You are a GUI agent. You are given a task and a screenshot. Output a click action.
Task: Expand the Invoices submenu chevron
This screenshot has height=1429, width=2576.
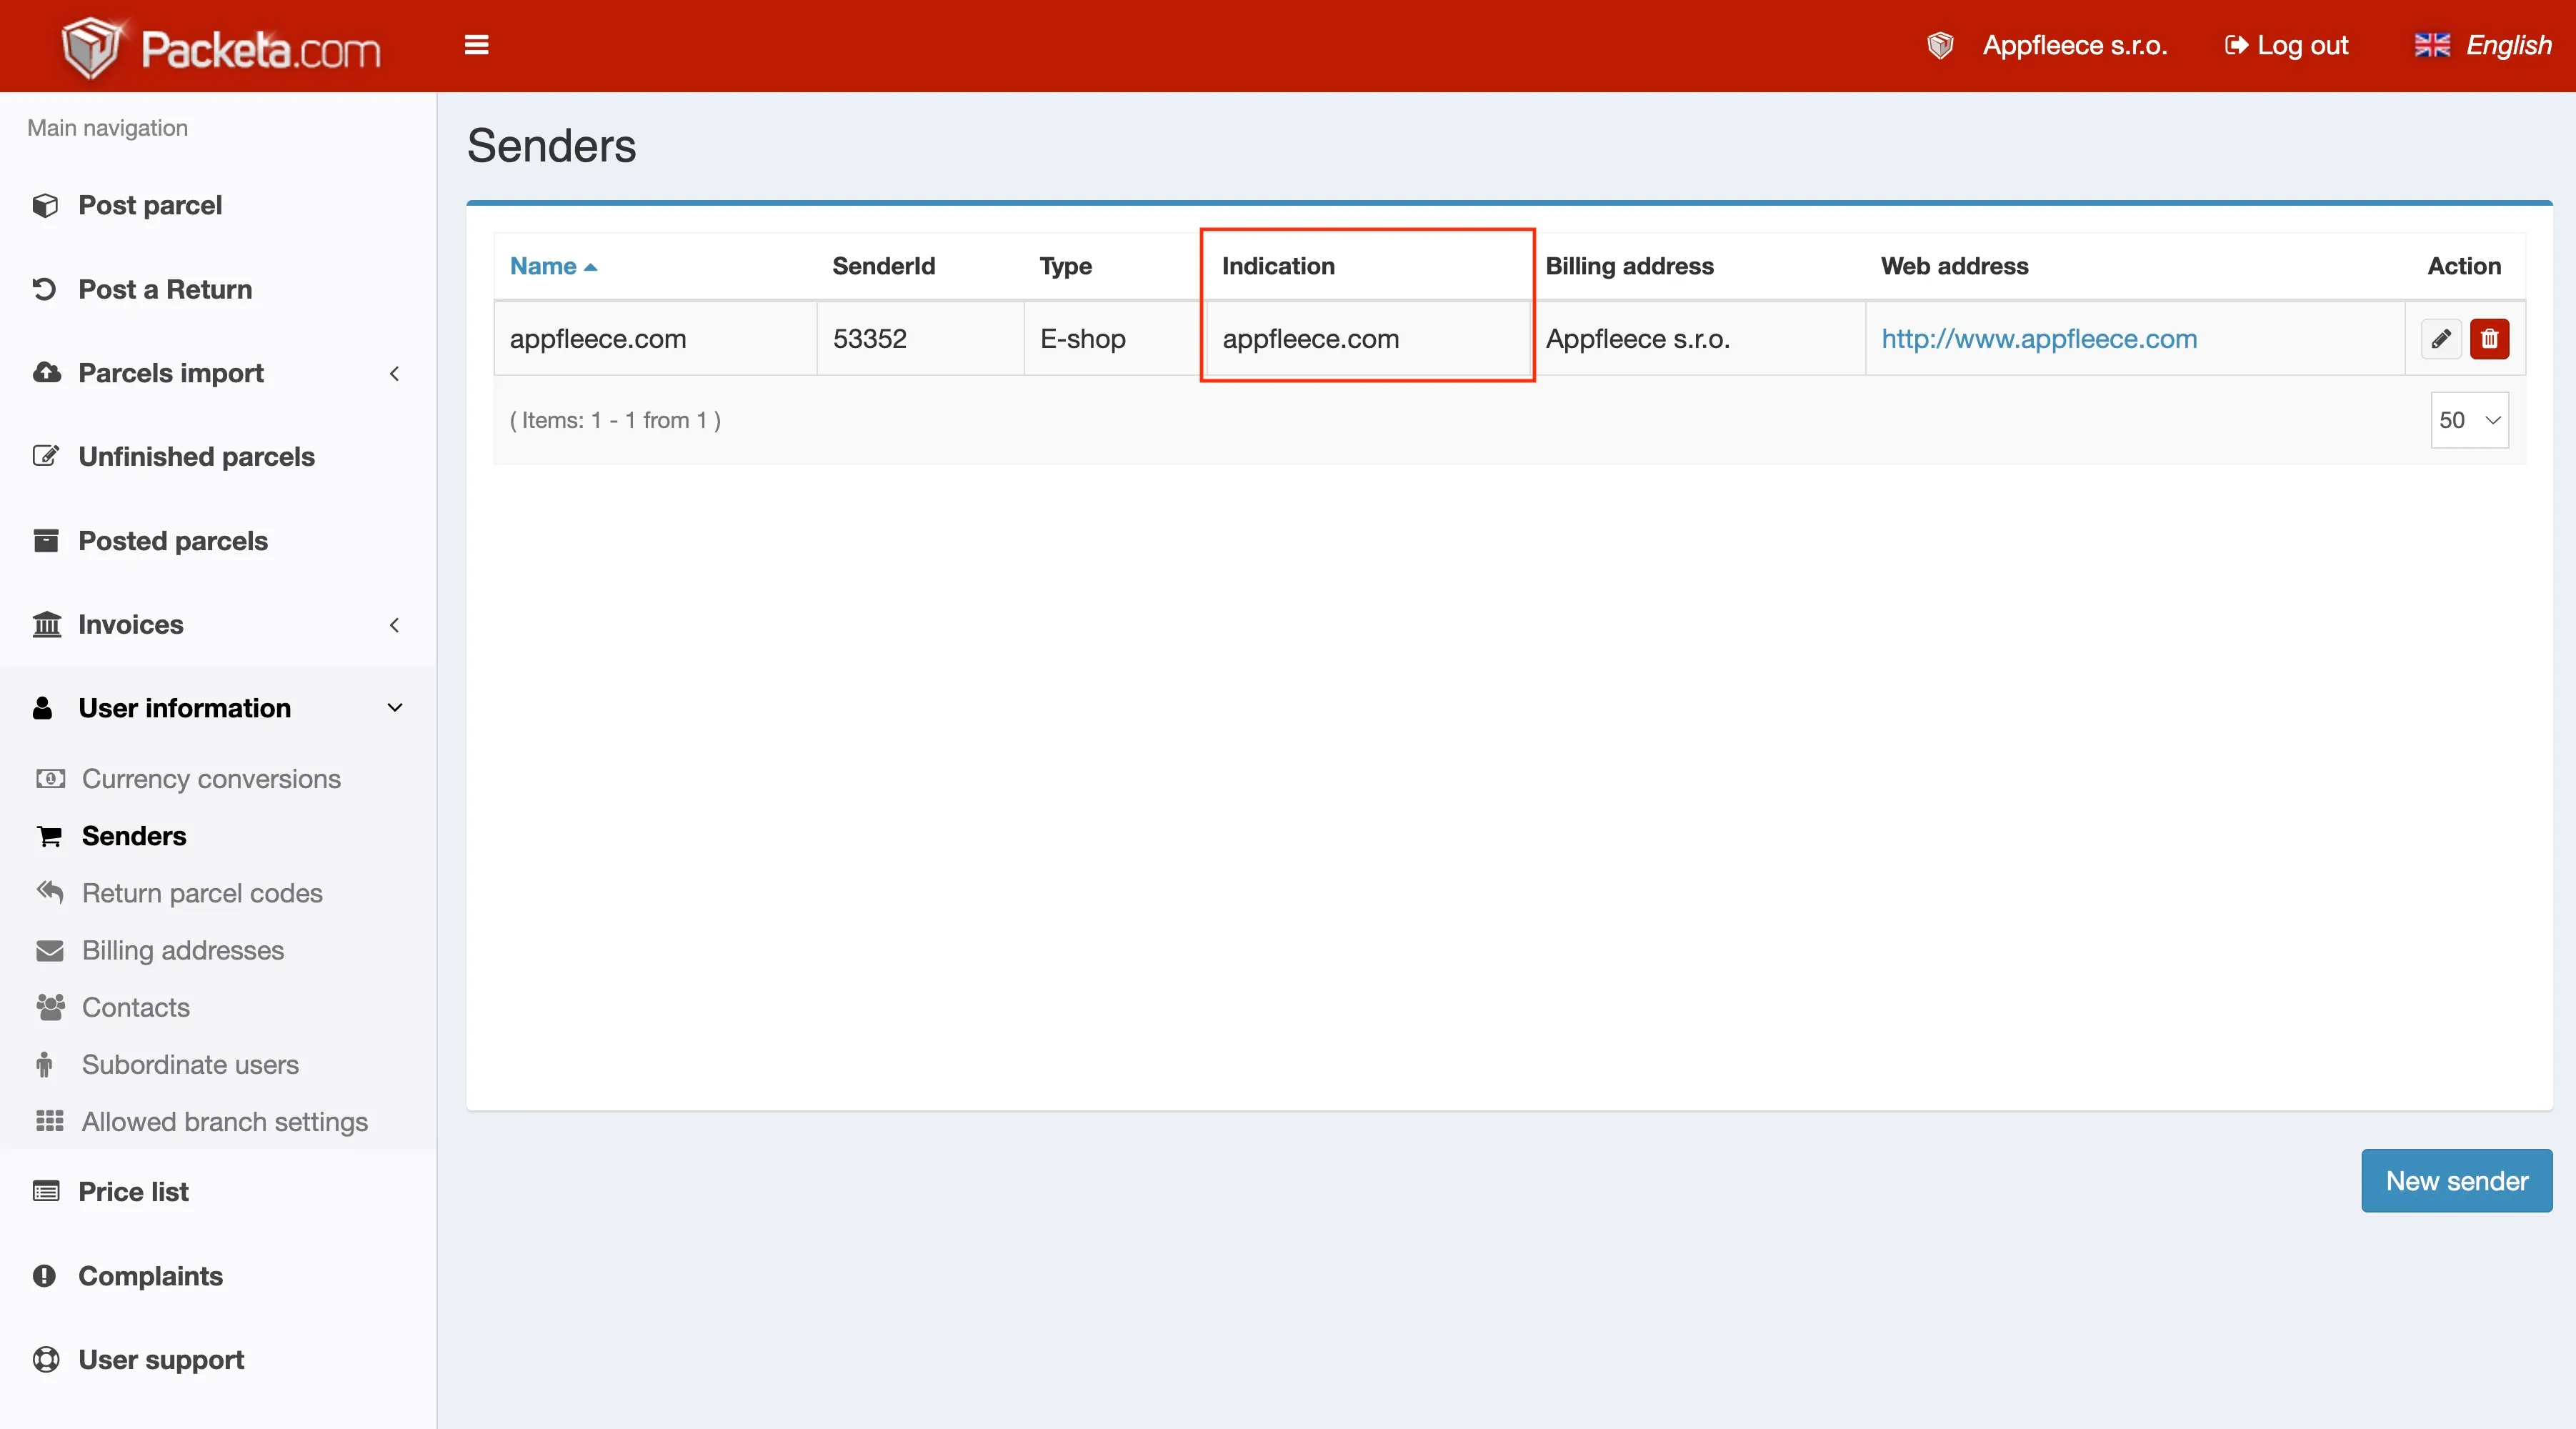click(x=394, y=625)
